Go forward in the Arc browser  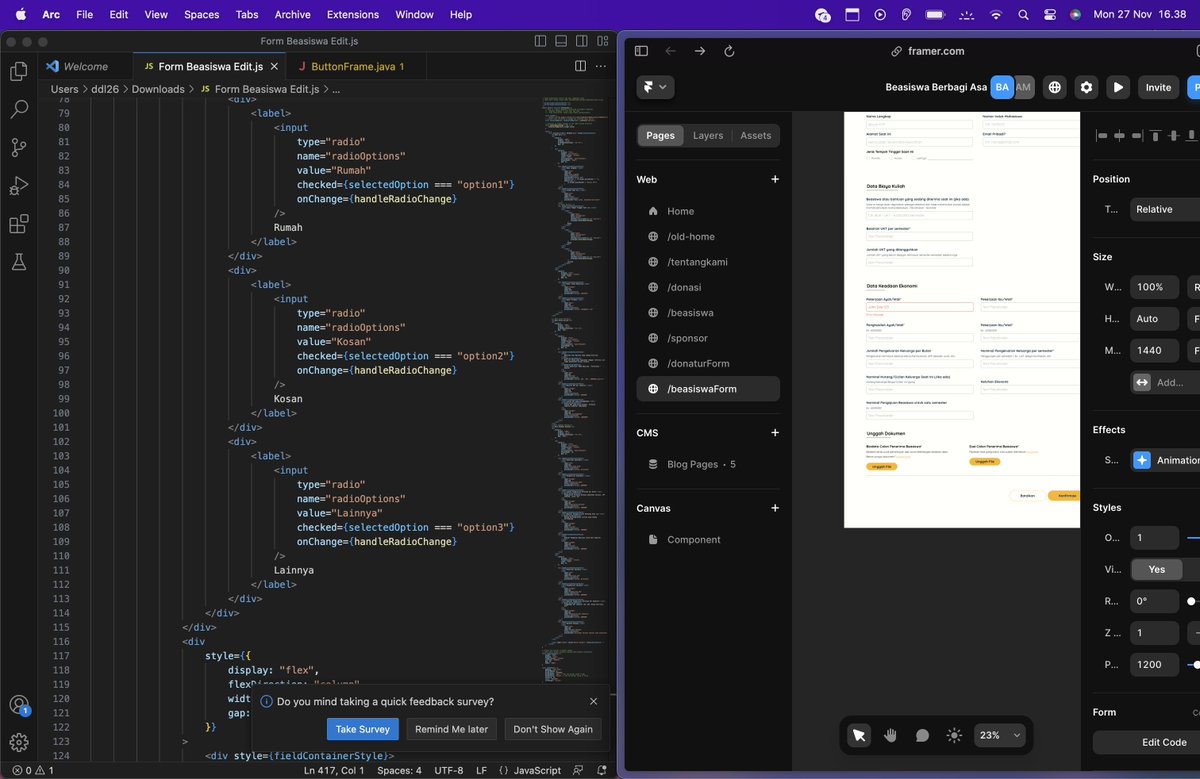[699, 51]
